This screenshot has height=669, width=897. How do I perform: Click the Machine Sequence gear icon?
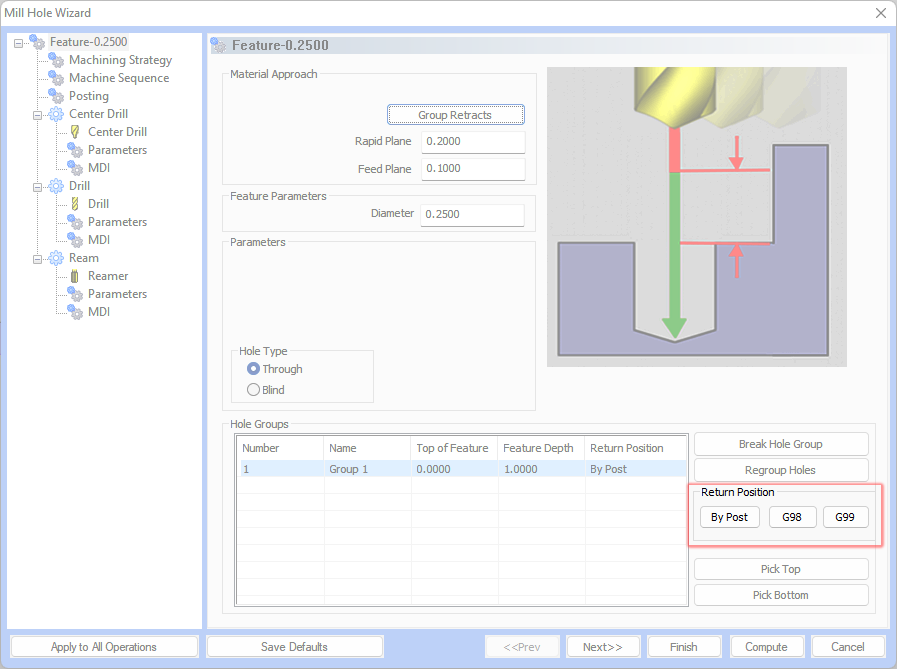[56, 78]
